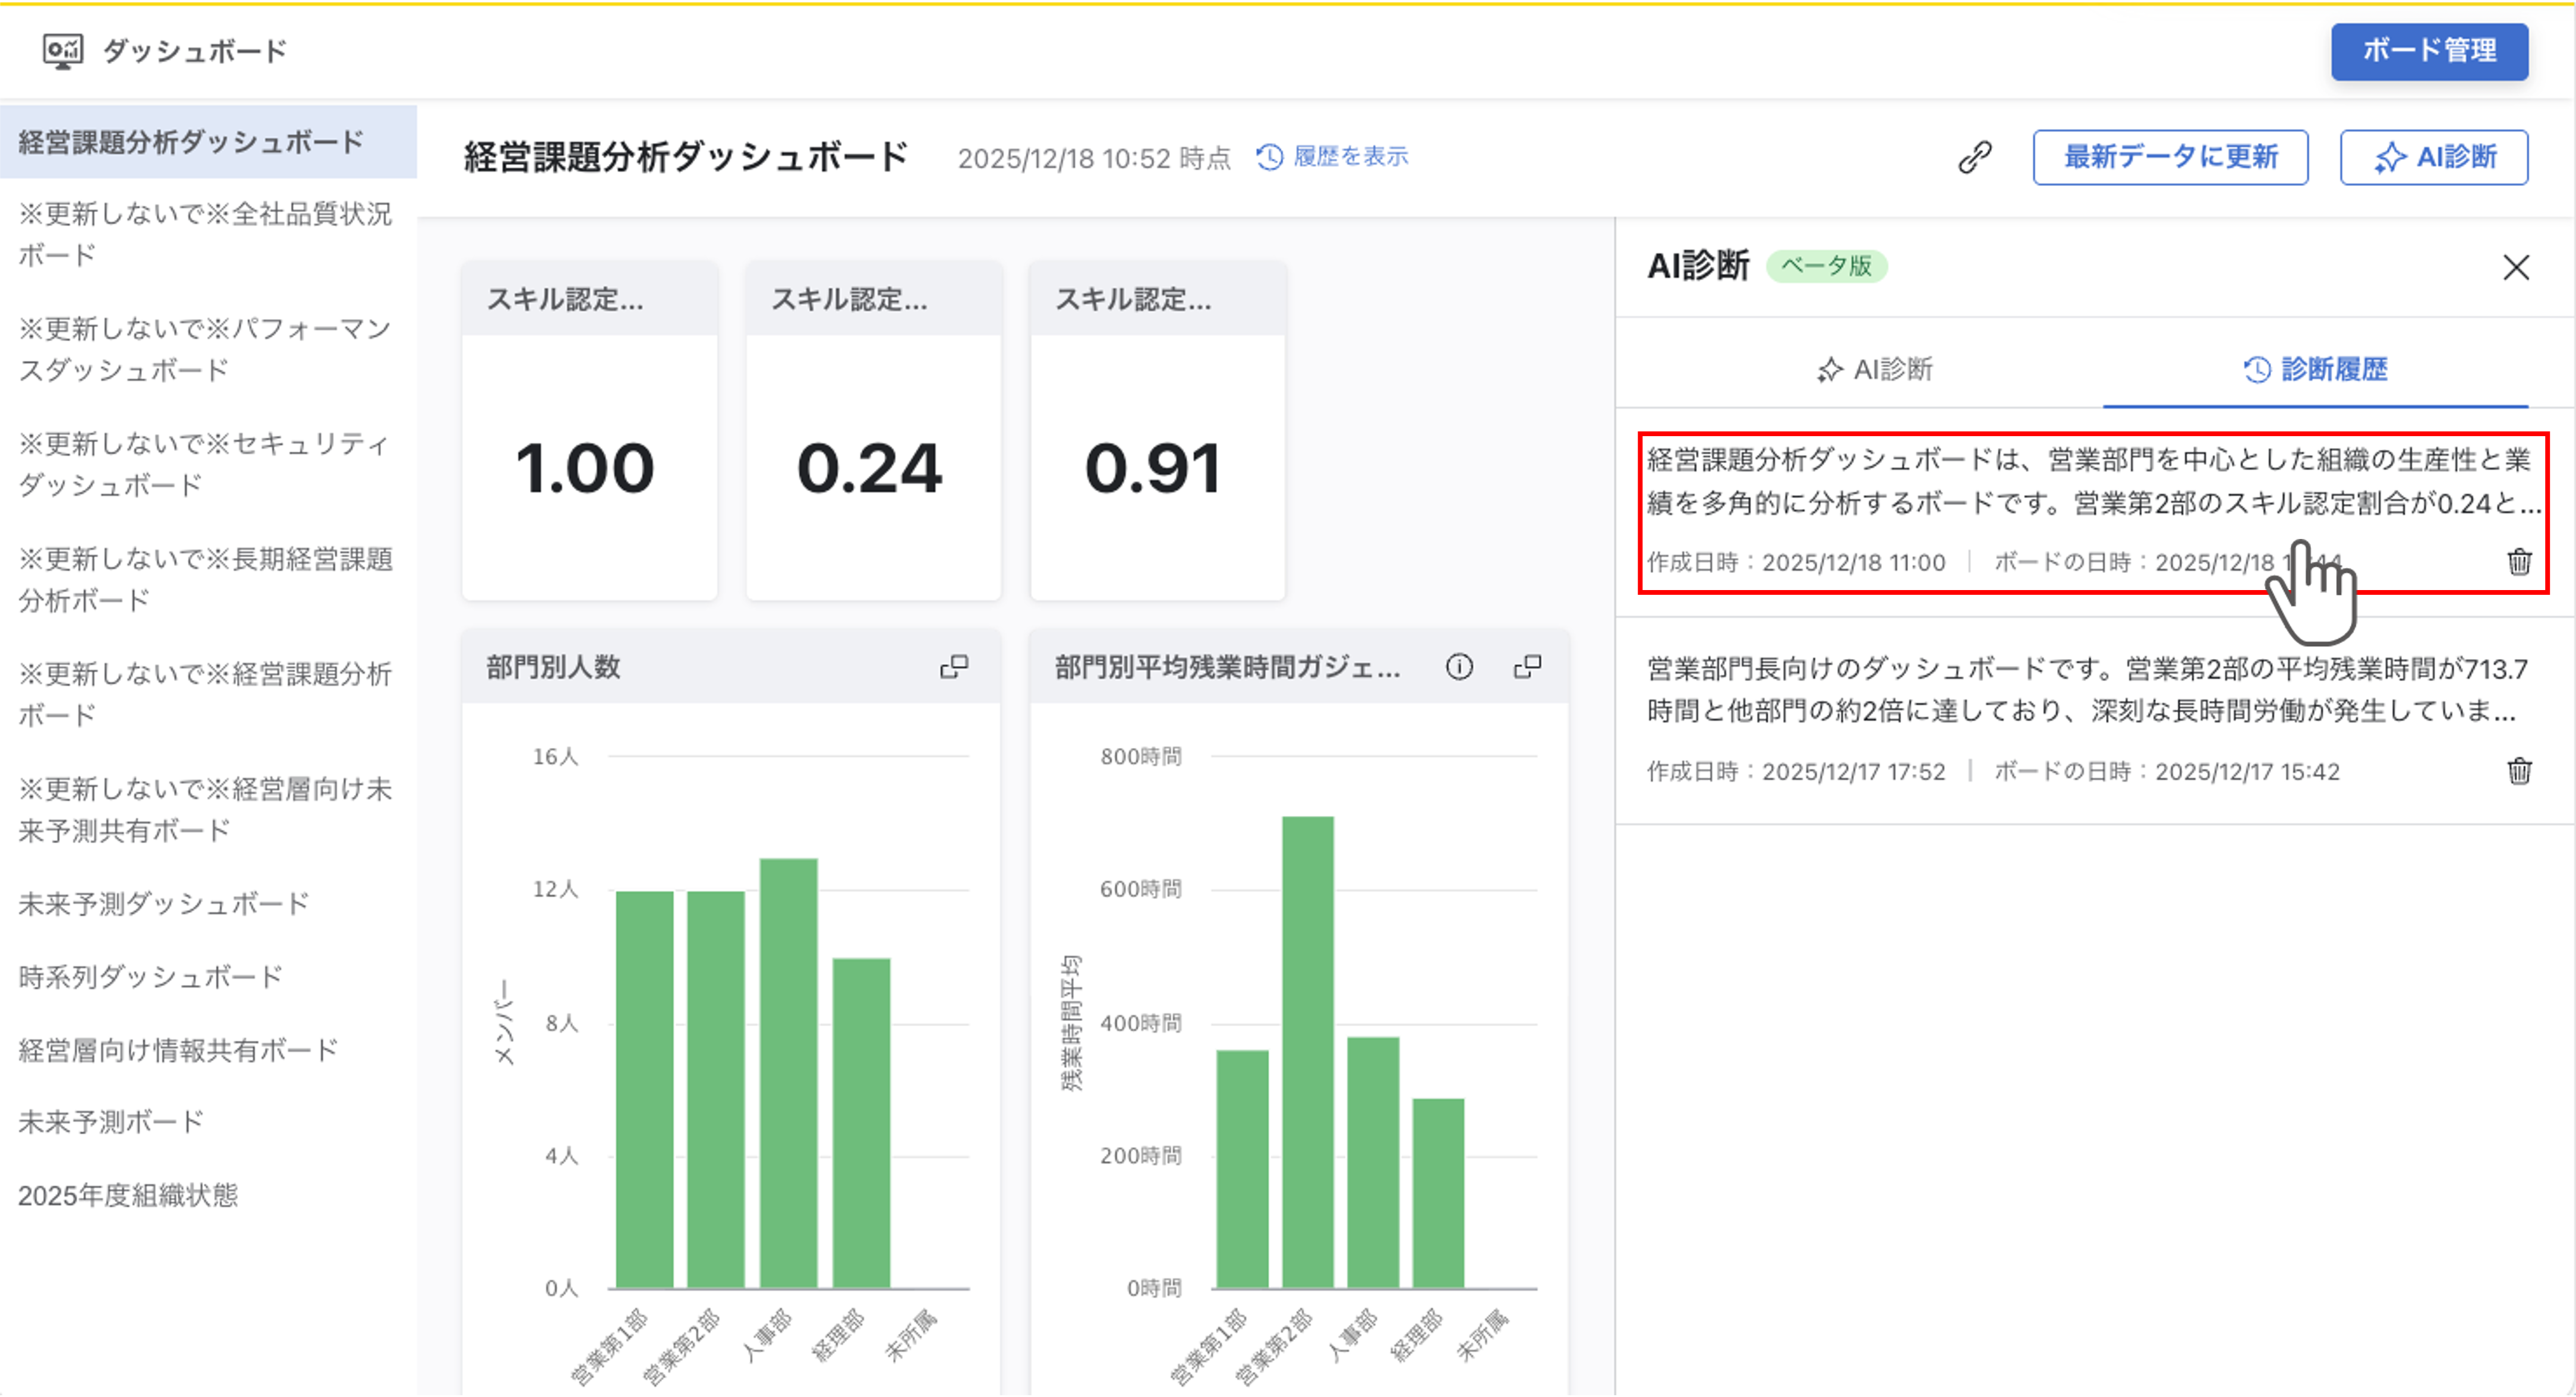This screenshot has width=2576, height=1397.
Task: Switch to the AI診断 tab
Action: pyautogui.click(x=1875, y=369)
